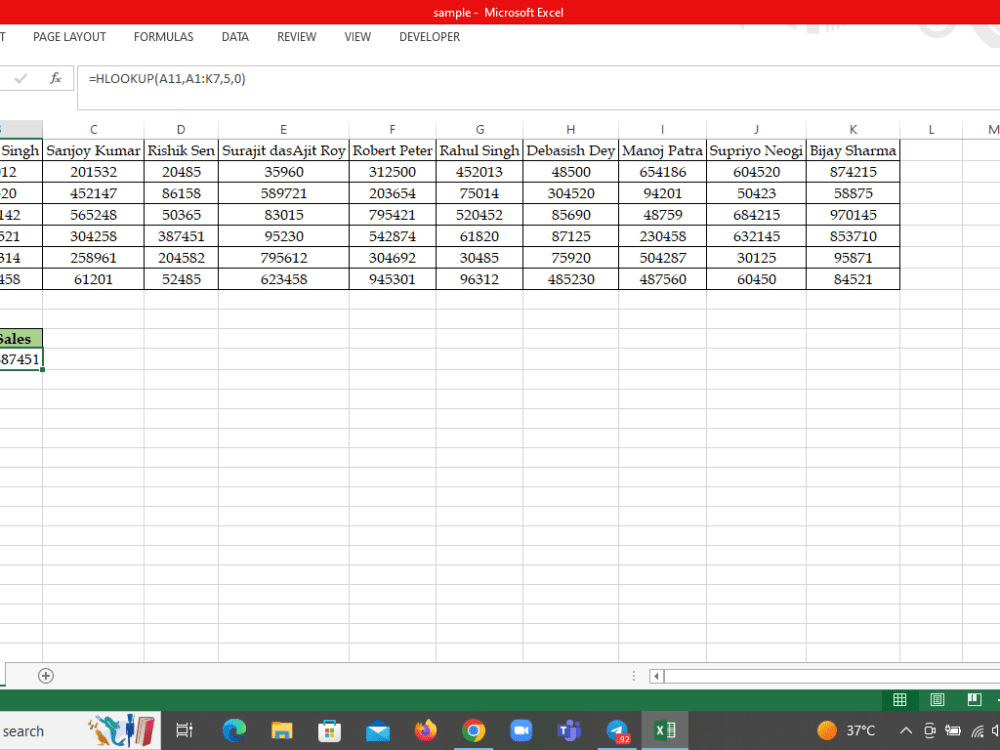Select column K header
The image size is (1000, 750).
853,129
